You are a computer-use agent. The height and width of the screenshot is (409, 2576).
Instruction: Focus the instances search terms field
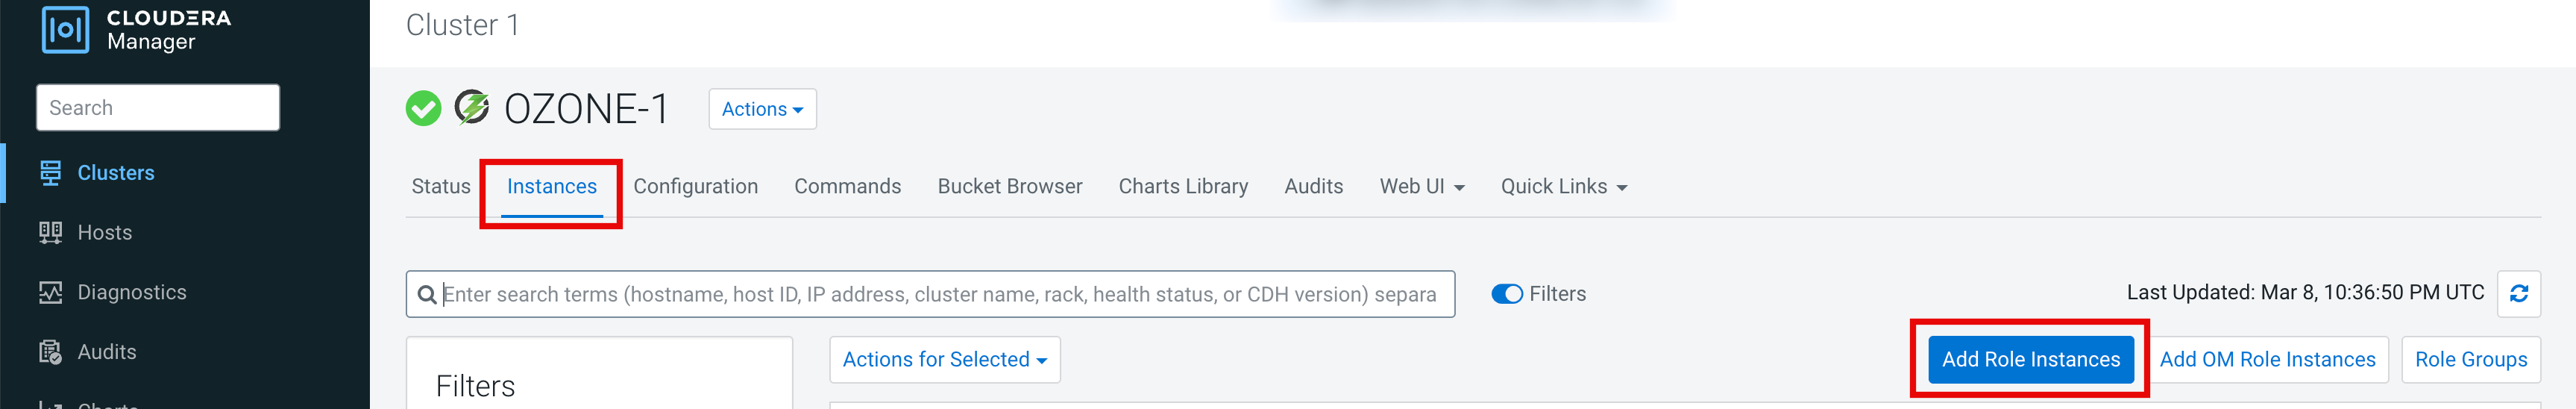pyautogui.click(x=940, y=295)
